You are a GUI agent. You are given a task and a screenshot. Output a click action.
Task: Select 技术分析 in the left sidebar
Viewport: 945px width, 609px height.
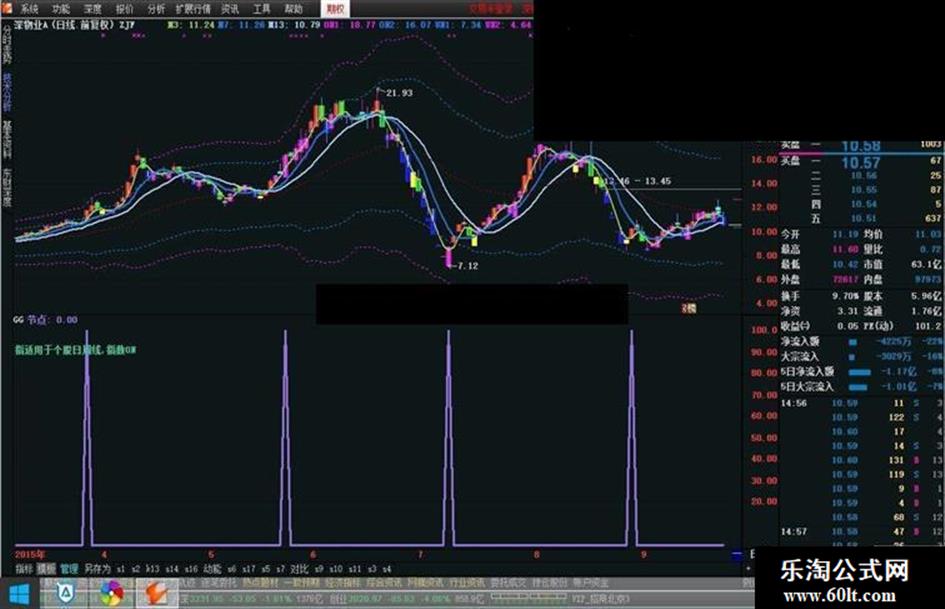click(7, 91)
